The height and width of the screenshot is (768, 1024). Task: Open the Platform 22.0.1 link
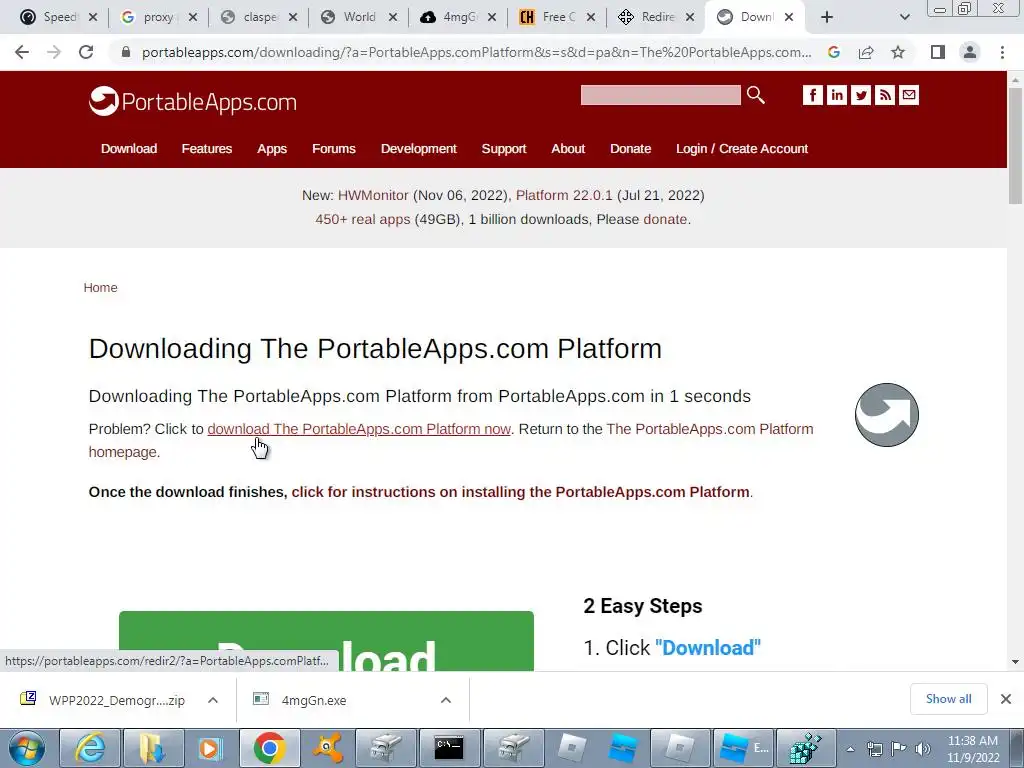pos(564,195)
